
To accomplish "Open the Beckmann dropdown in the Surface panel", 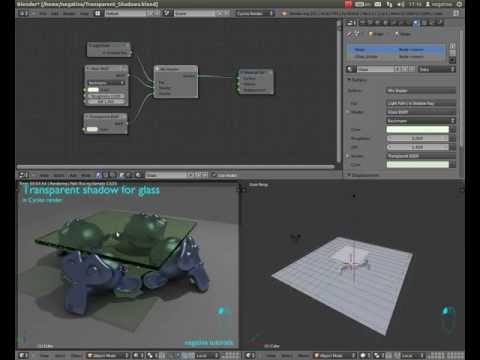I will (421, 121).
